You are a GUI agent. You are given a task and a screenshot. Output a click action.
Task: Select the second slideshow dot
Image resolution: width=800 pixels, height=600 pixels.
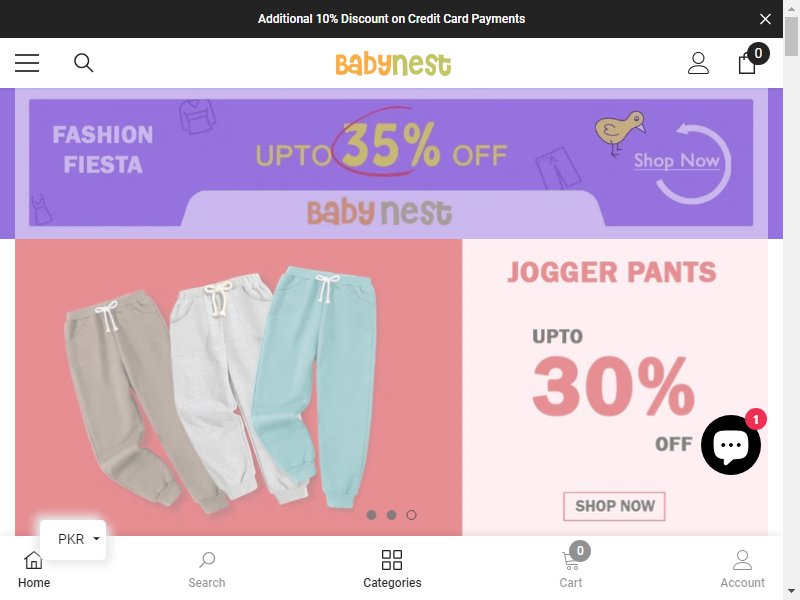391,515
